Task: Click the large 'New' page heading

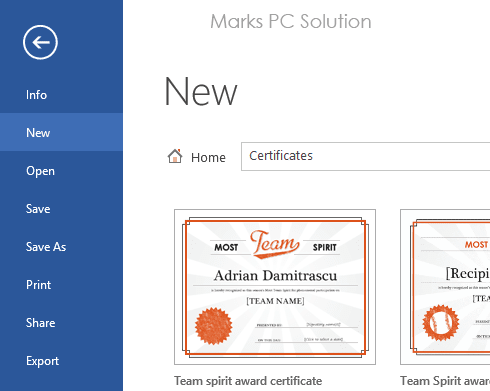Action: tap(201, 91)
